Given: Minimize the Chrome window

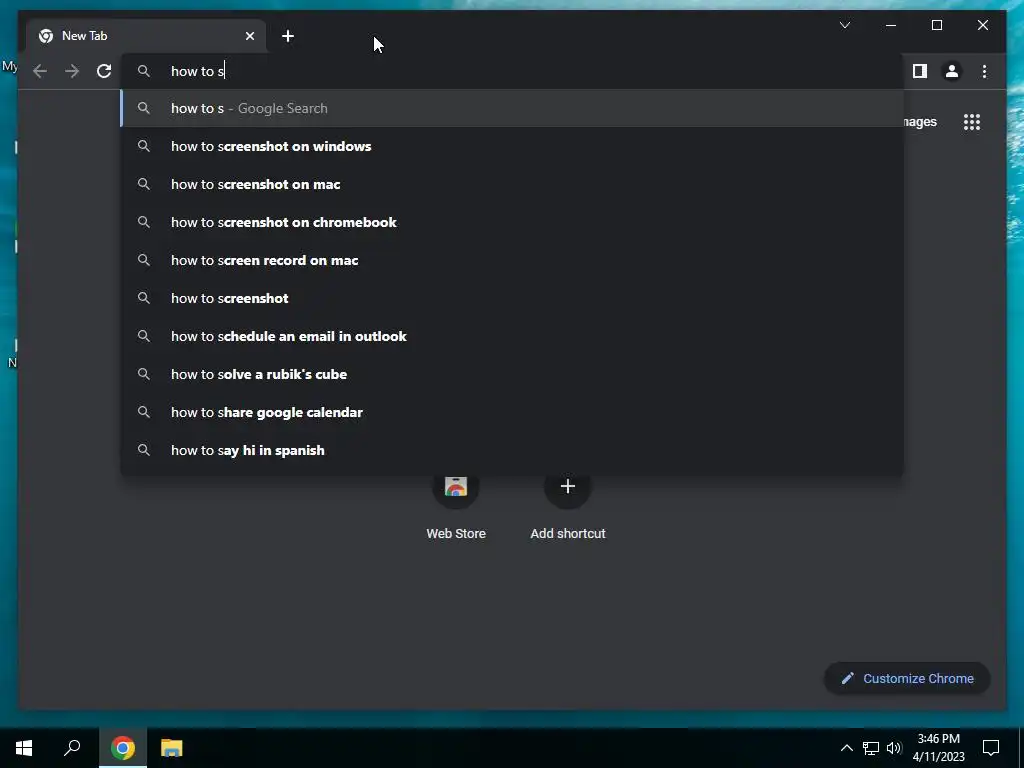Looking at the screenshot, I should 891,25.
